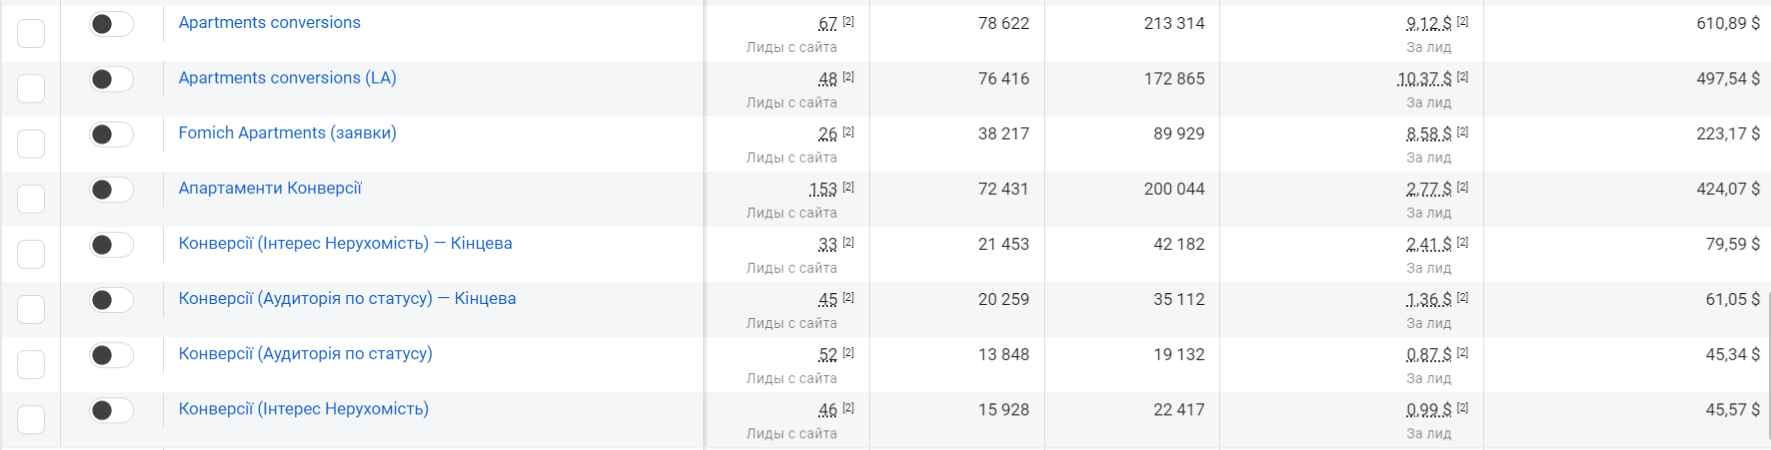Screen dimensions: 1771x450
Task: Click the [2] footnote beside 46 leads
Action: [x=848, y=408]
